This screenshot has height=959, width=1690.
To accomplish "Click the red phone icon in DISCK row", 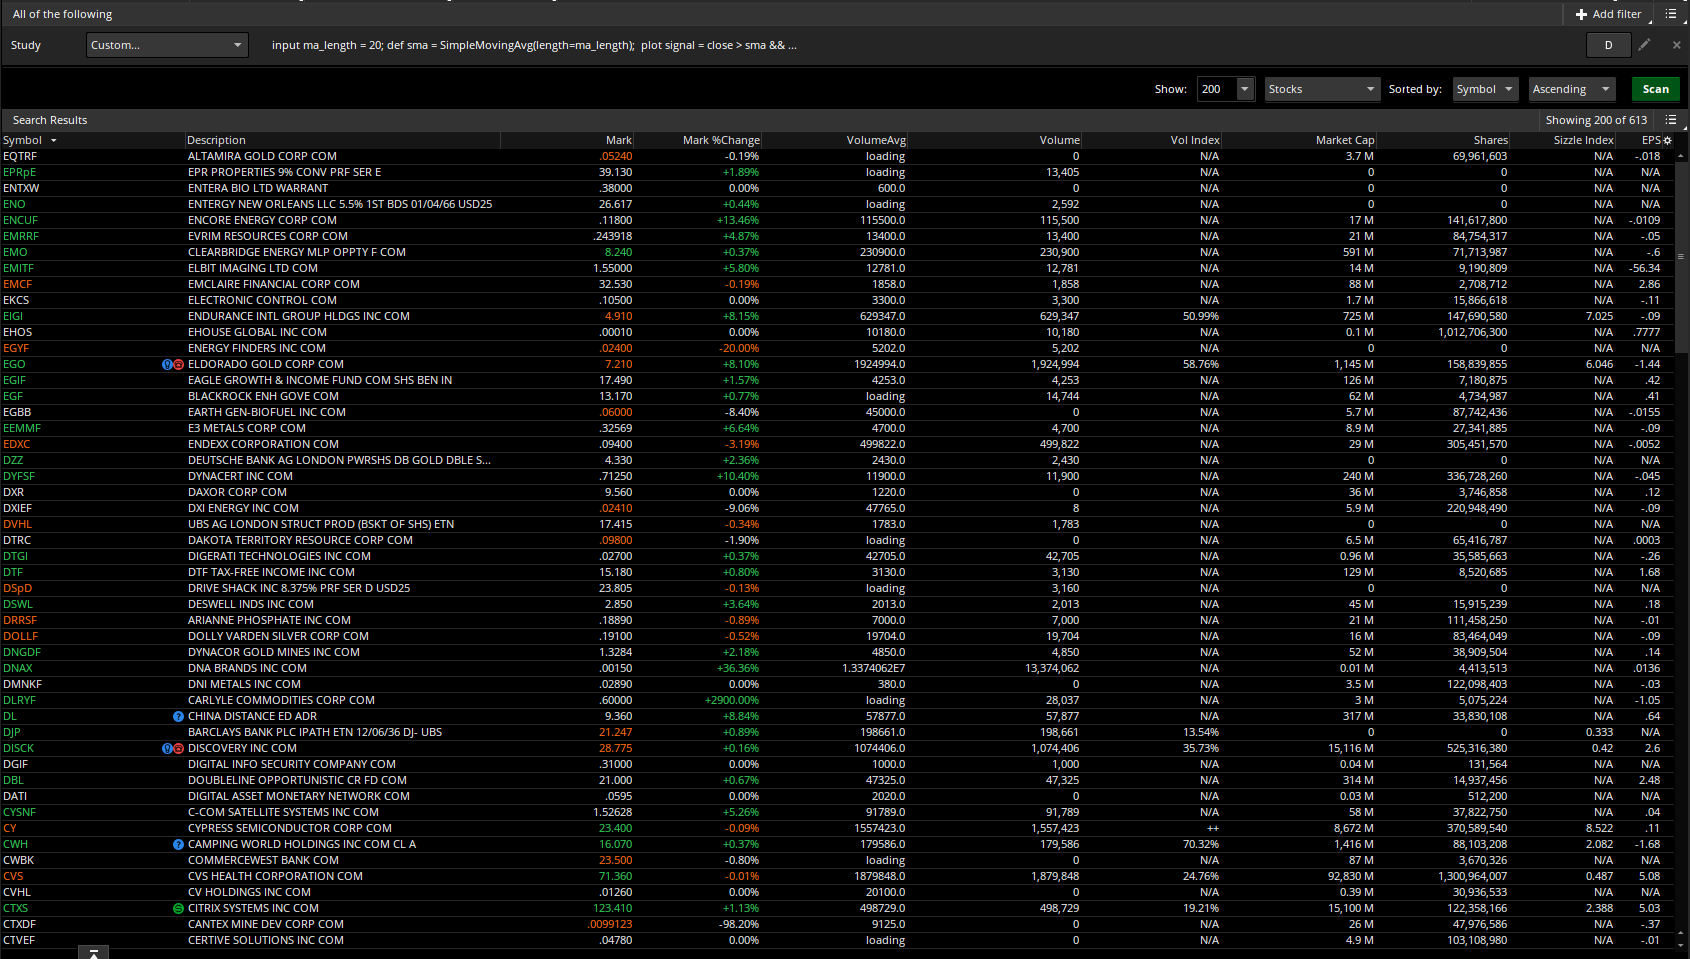I will pyautogui.click(x=179, y=749).
